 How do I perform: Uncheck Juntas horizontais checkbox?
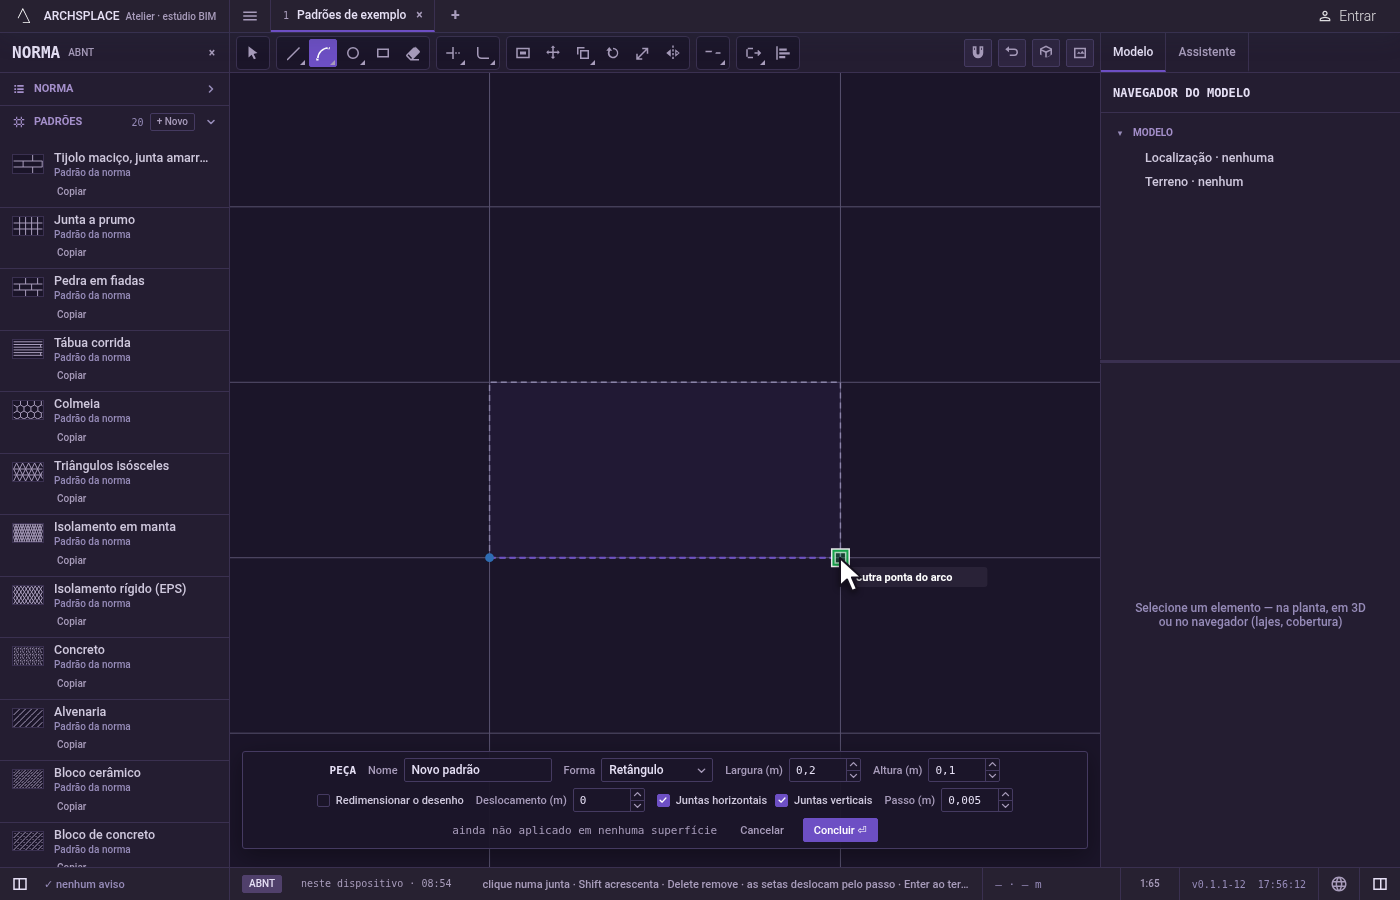tap(663, 800)
